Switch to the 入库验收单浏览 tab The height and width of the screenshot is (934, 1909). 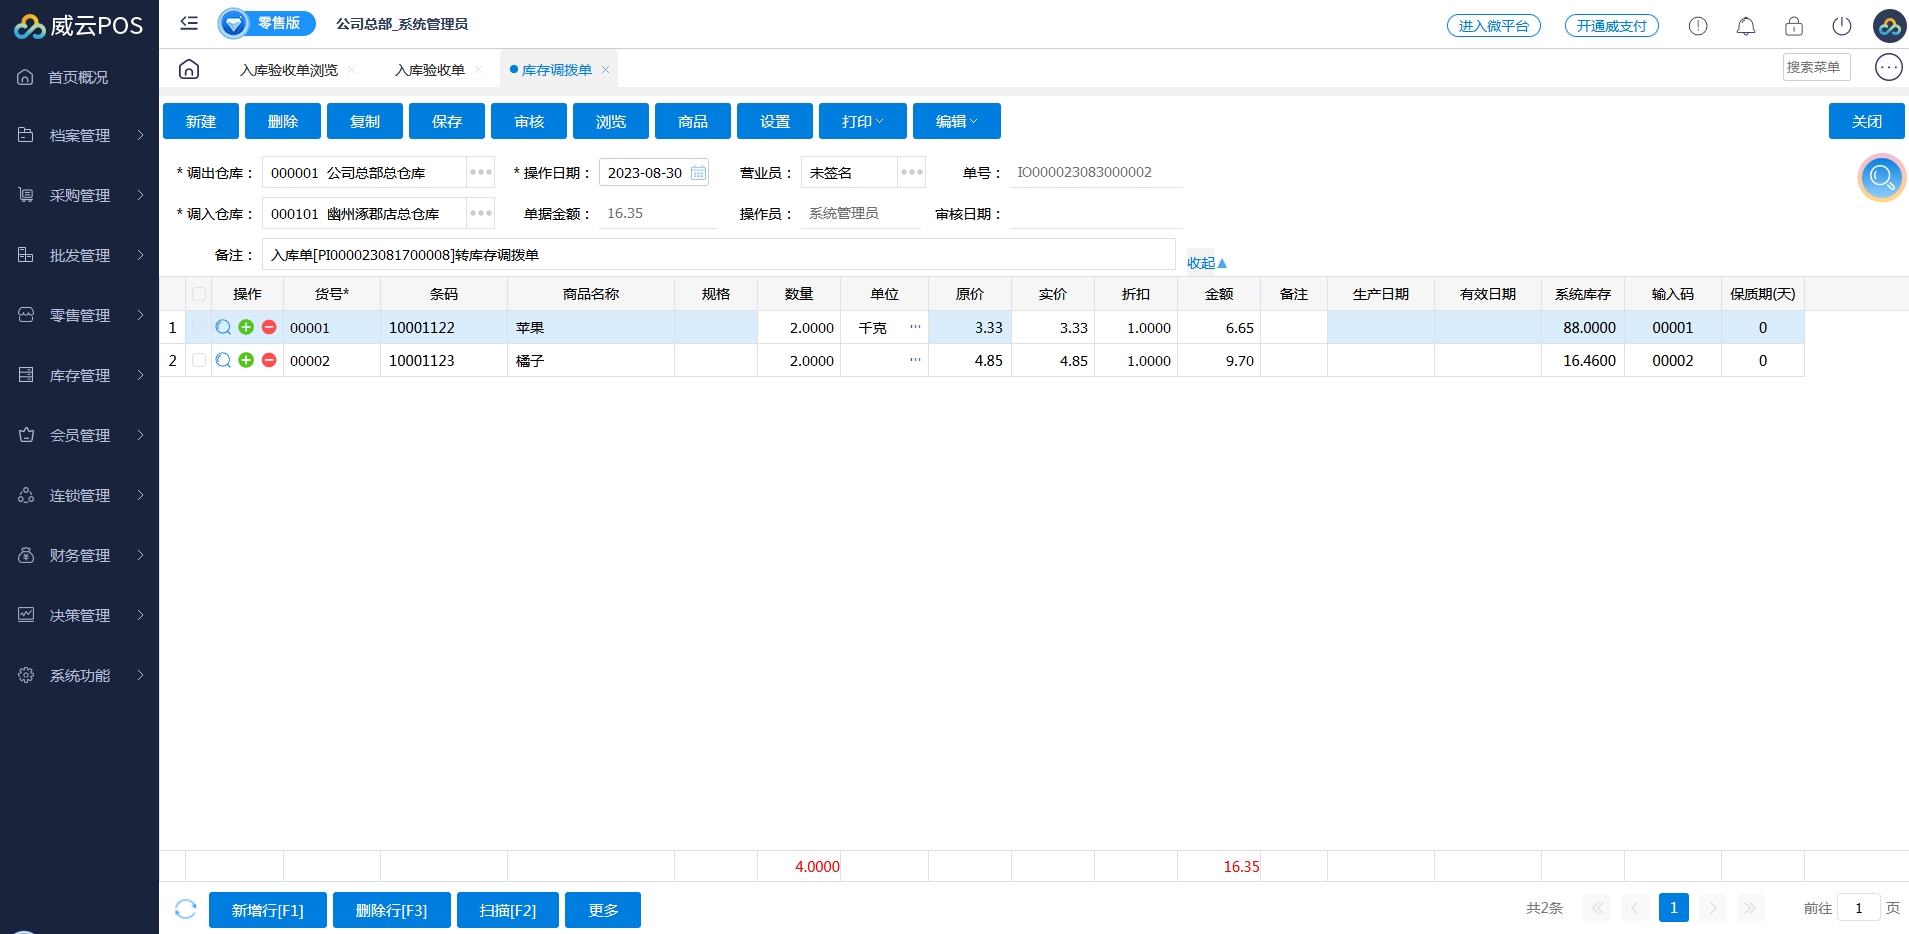289,70
